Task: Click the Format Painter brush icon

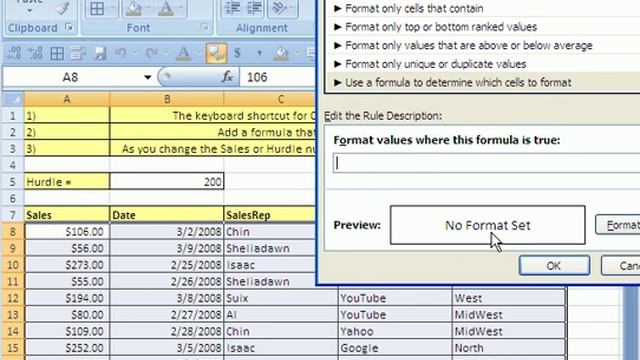Action: (62, 8)
